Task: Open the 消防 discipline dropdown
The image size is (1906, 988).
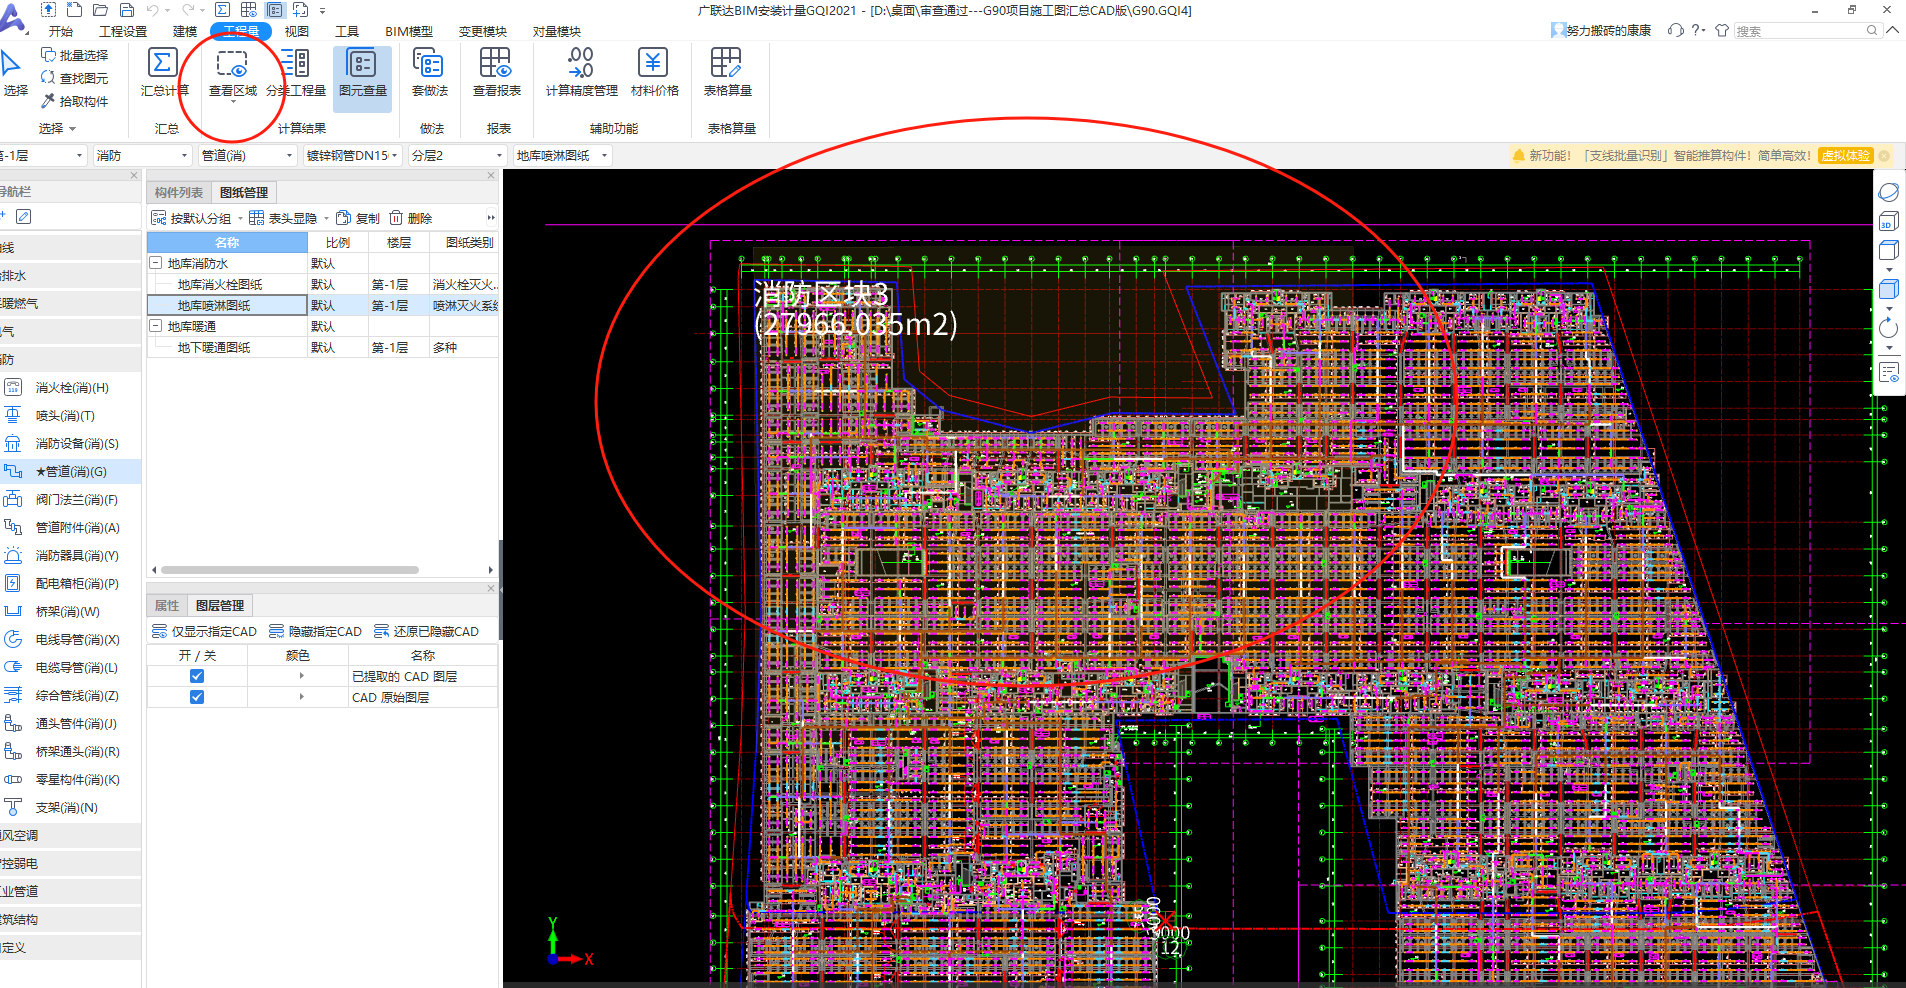Action: [141, 156]
